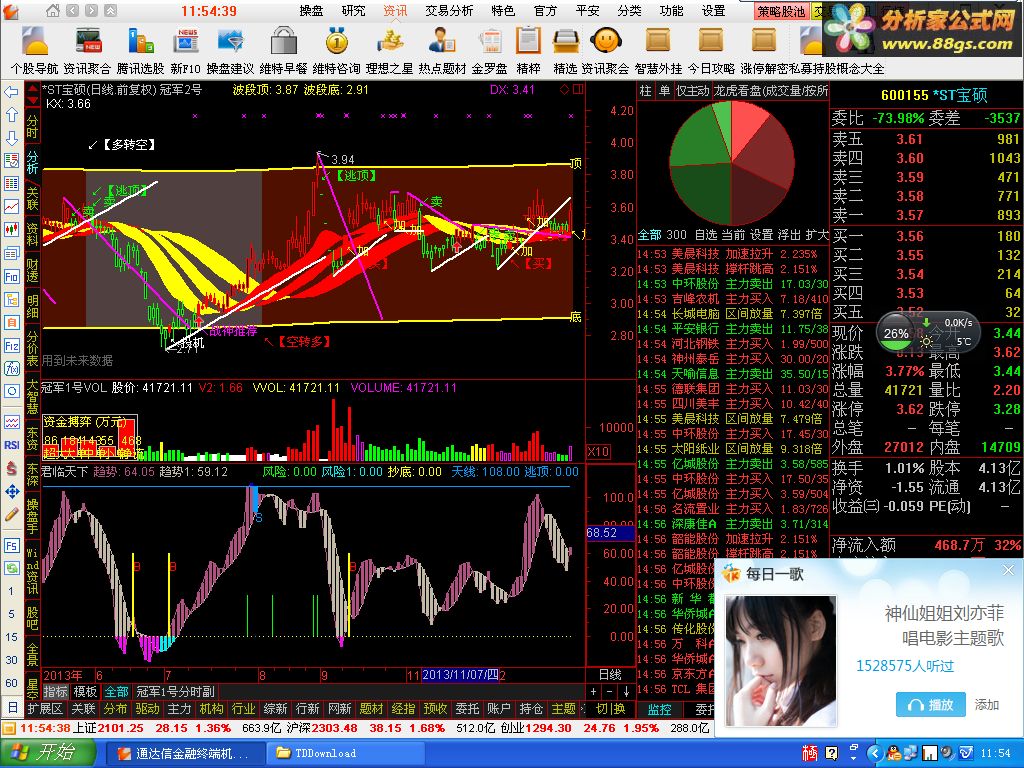Screen dimensions: 1024x768
Task: Click the down arrow icon in left sidebar
Action: pos(11,138)
